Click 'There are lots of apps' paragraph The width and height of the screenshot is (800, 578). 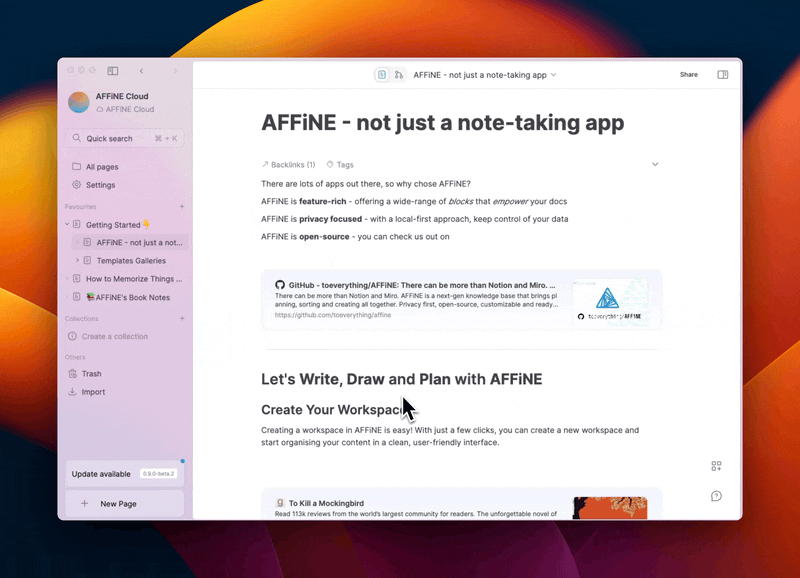366,184
